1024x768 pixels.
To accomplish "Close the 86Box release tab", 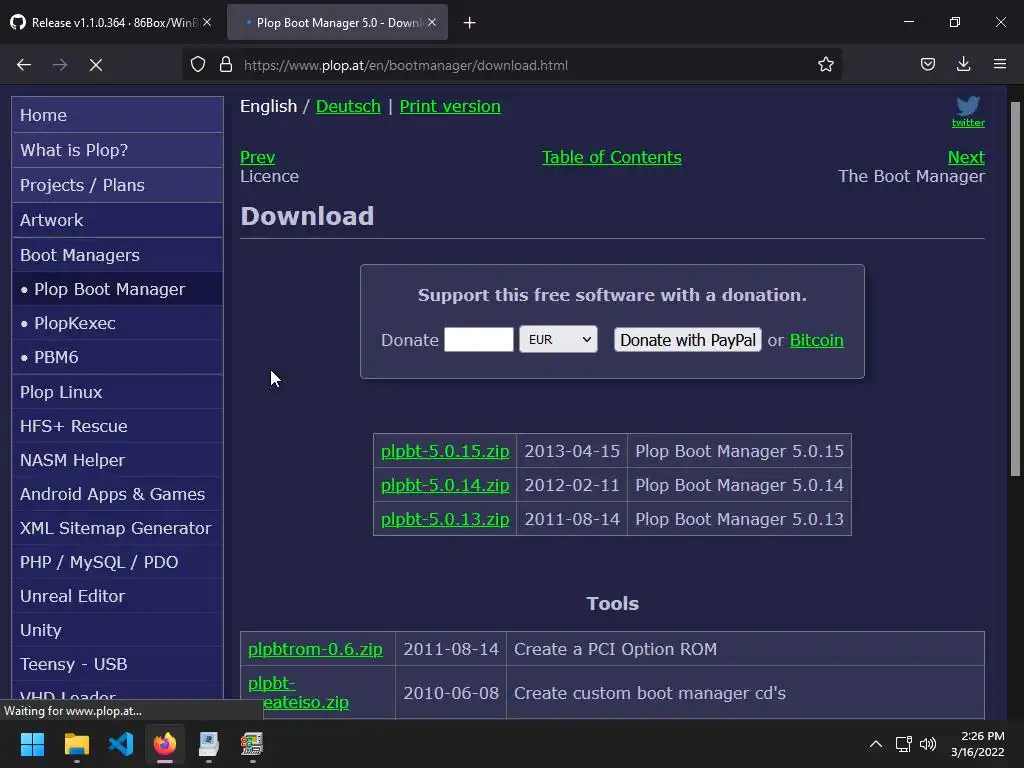I will tap(207, 22).
